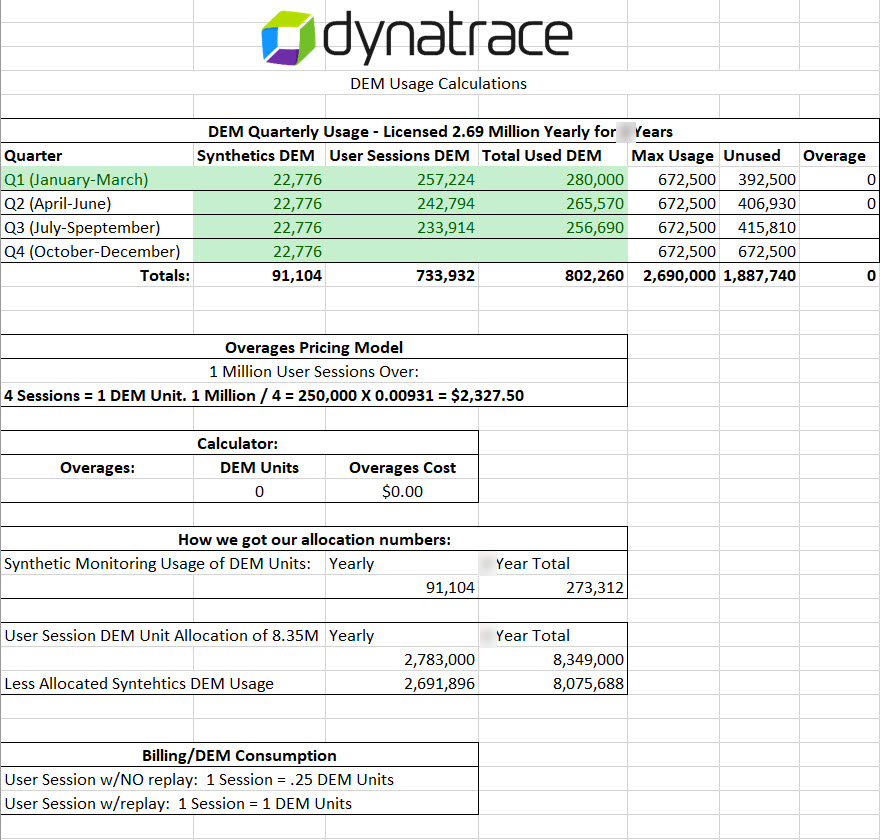Select the "Overages:" label in the calculator
Screen dimensions: 880x840
click(x=98, y=468)
